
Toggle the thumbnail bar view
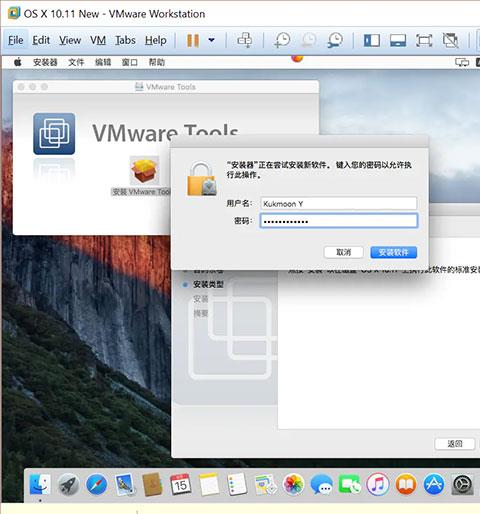398,41
